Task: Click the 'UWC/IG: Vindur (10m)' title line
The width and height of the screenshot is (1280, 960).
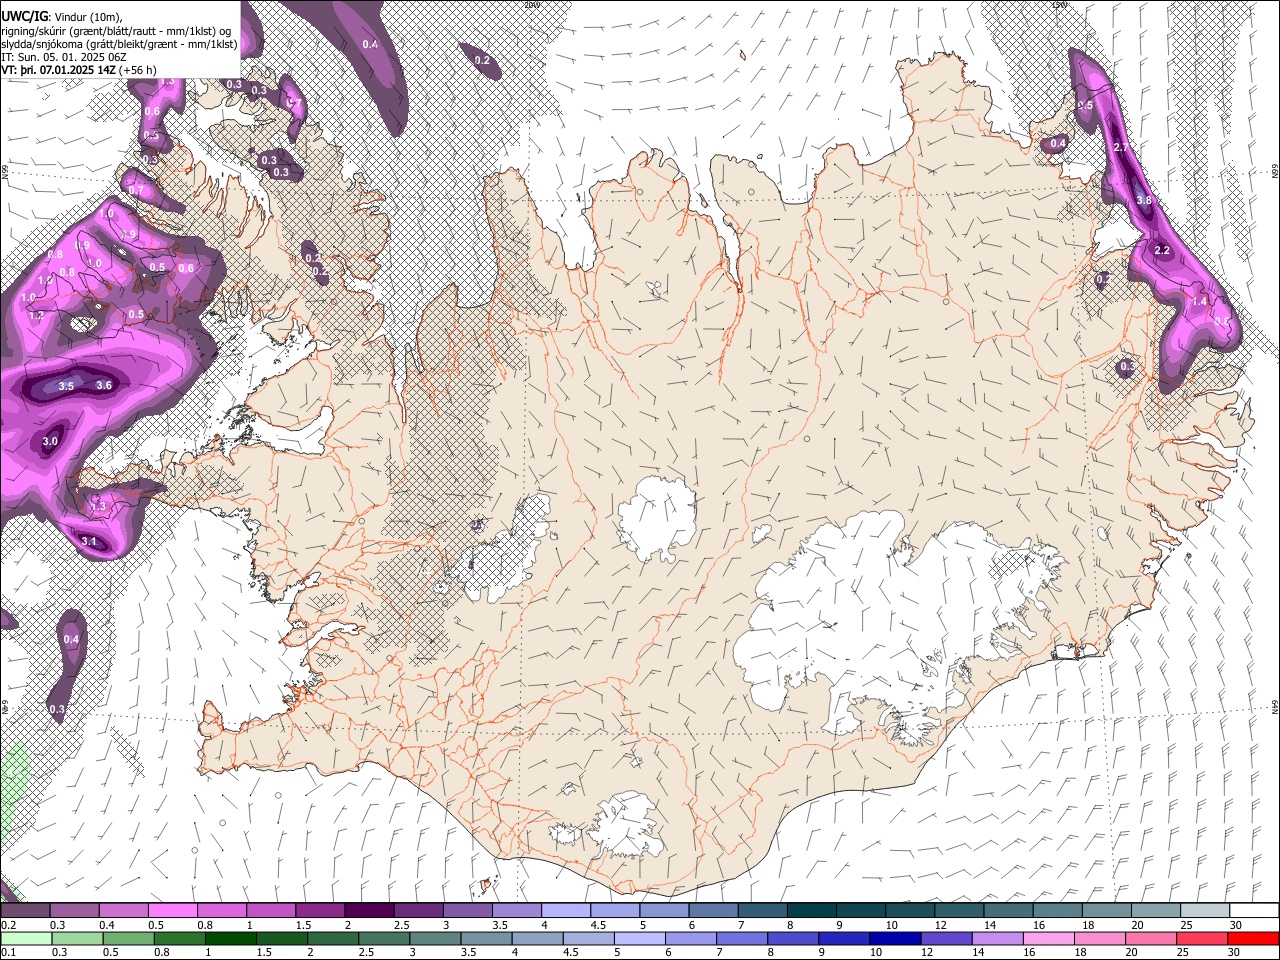Action: click(x=61, y=16)
